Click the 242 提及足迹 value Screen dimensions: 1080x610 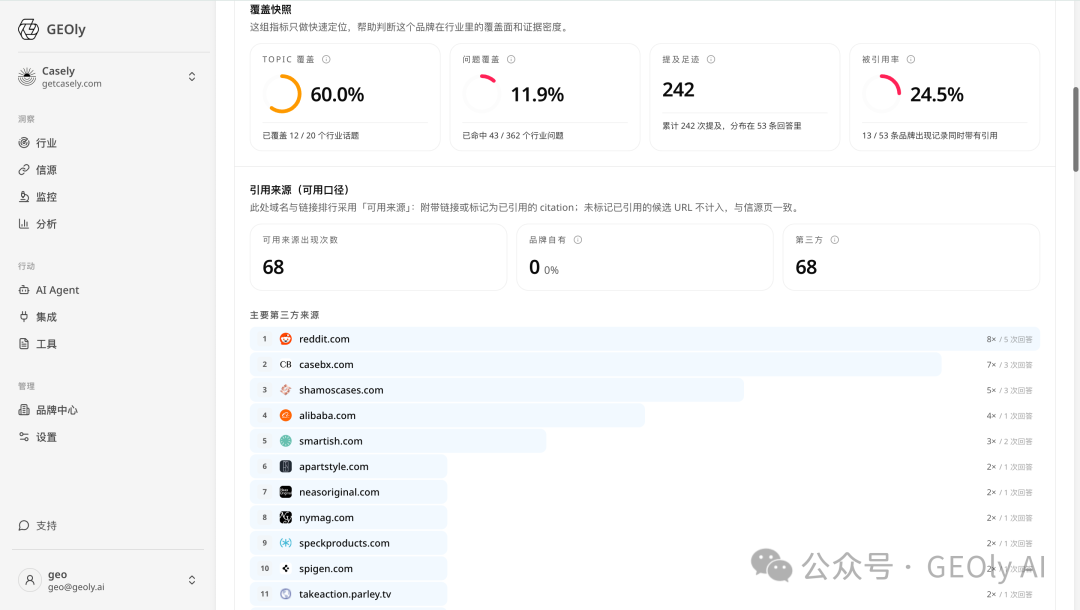[678, 90]
